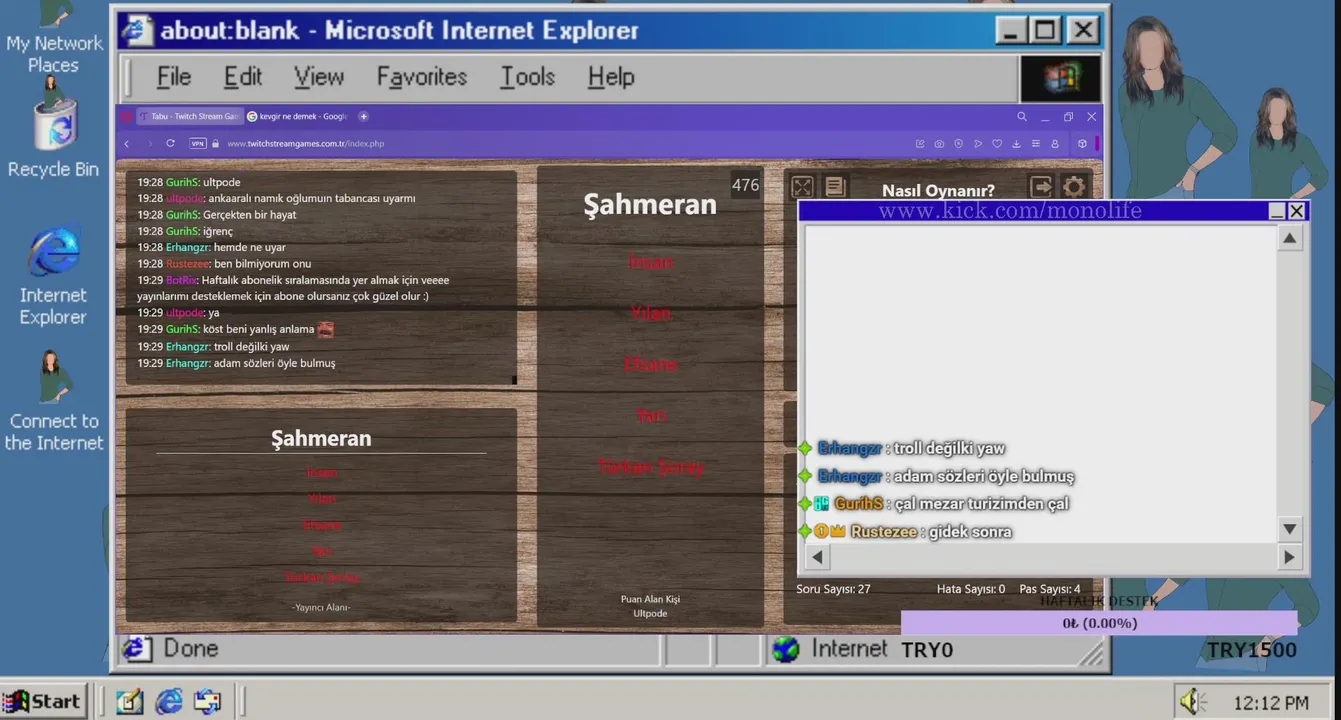Open the browser tab search magnifier
This screenshot has width=1341, height=720.
click(1021, 117)
